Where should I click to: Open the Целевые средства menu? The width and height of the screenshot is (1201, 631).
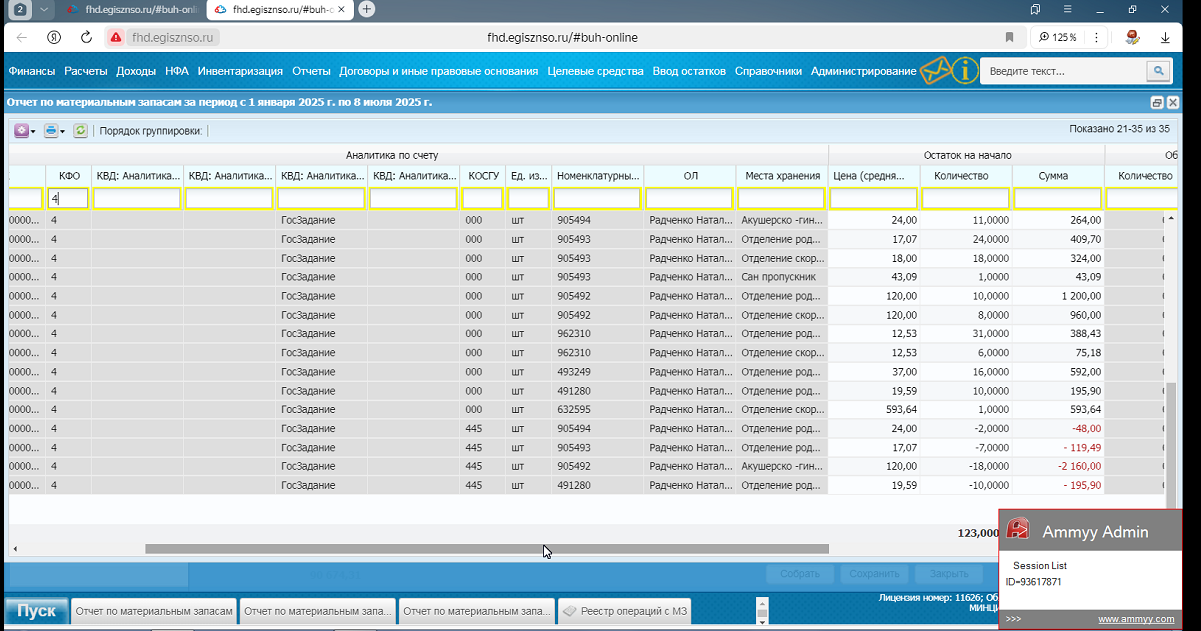coord(595,71)
